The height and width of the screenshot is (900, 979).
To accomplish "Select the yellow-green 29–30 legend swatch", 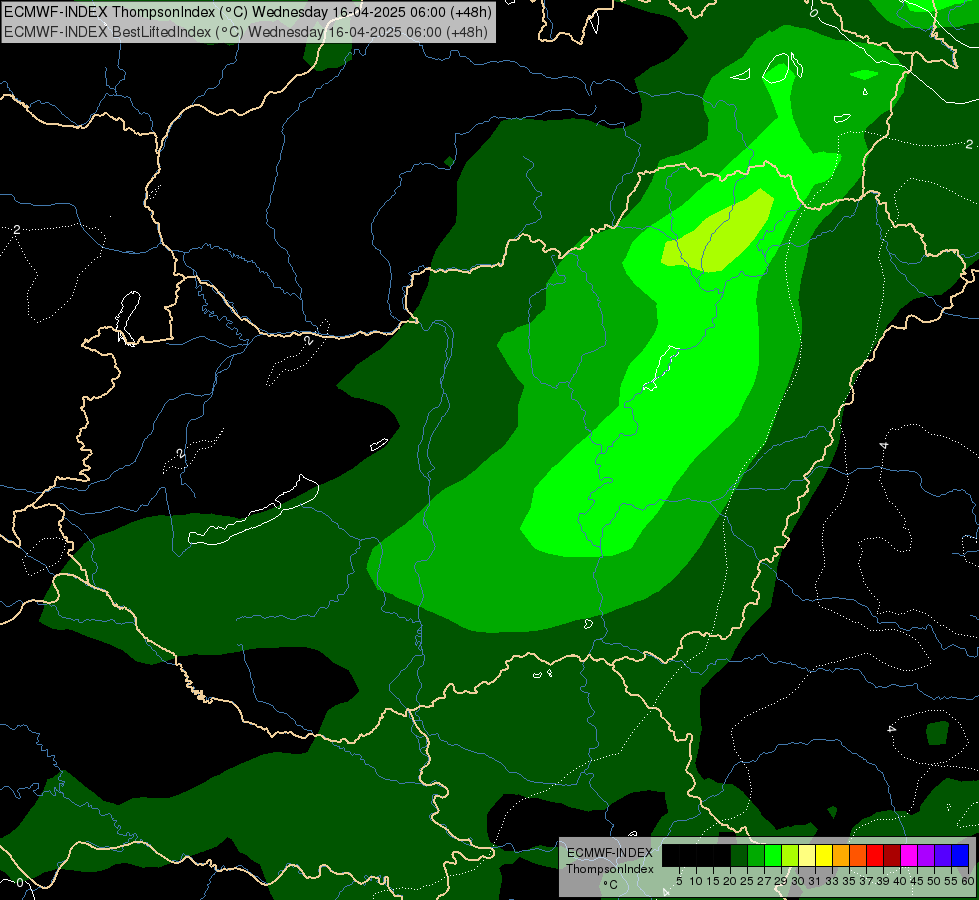I will coord(790,855).
